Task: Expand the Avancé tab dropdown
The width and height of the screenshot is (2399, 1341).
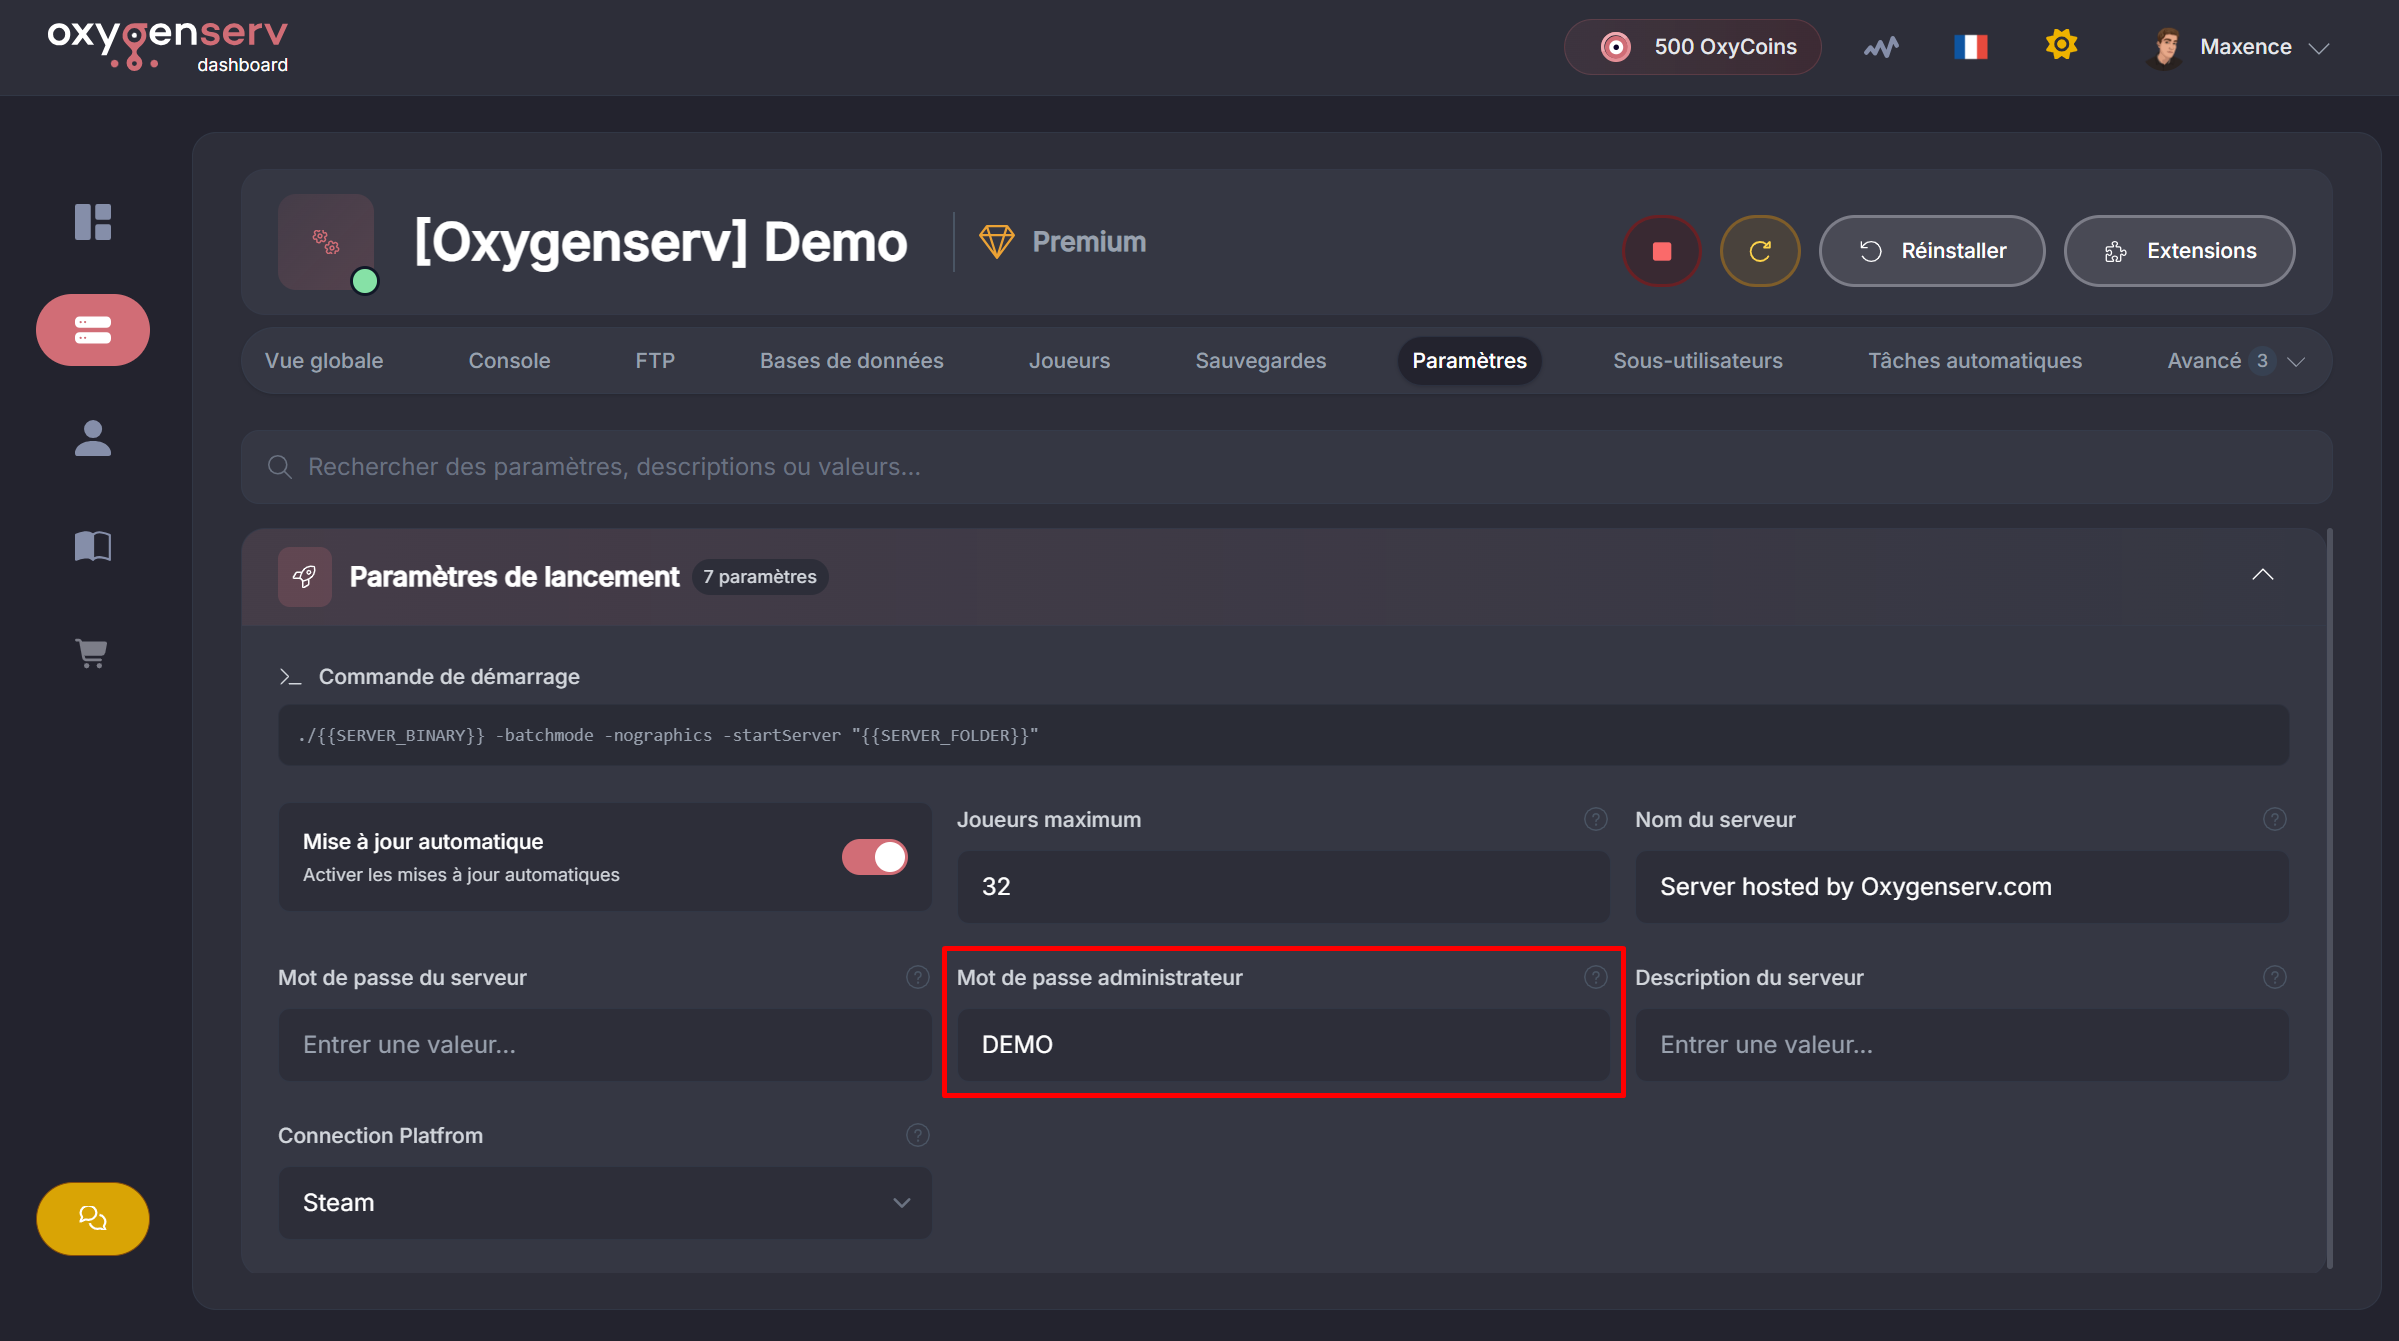Action: coord(2235,361)
